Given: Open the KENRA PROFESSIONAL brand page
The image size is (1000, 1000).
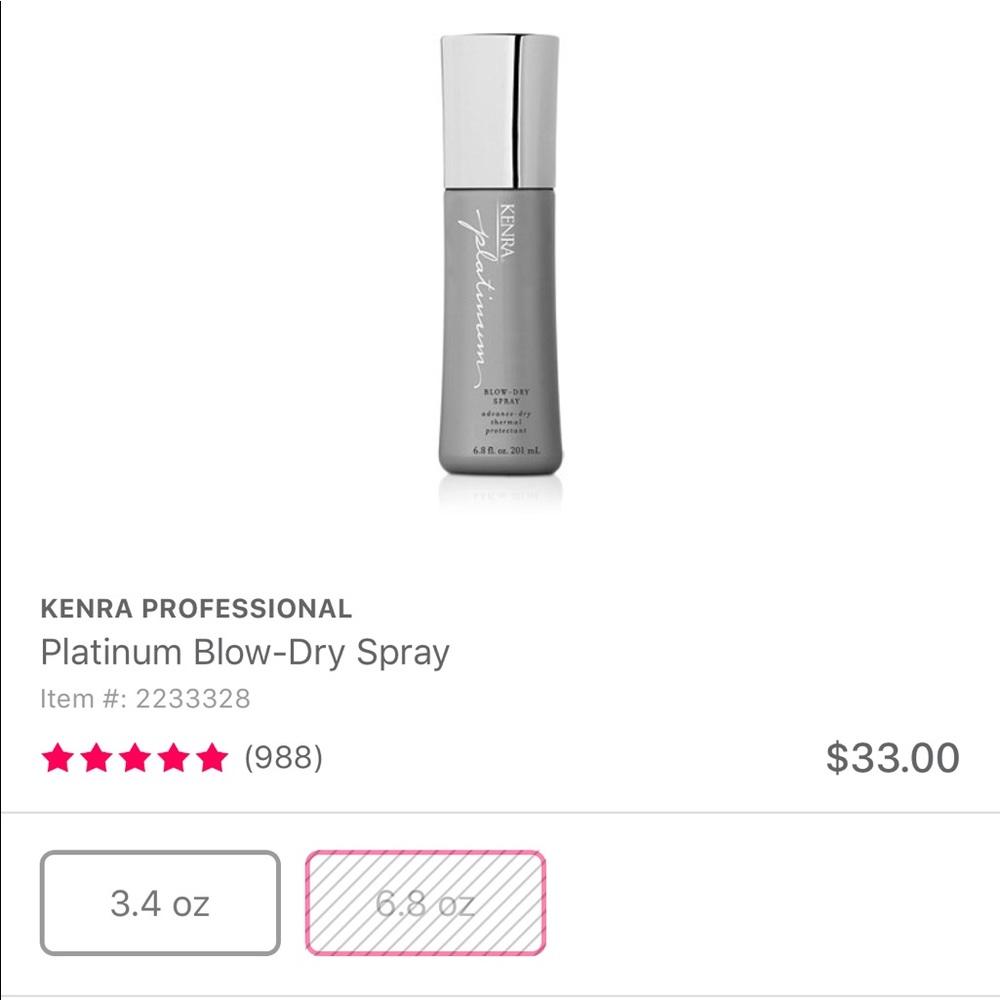Looking at the screenshot, I should 197,608.
